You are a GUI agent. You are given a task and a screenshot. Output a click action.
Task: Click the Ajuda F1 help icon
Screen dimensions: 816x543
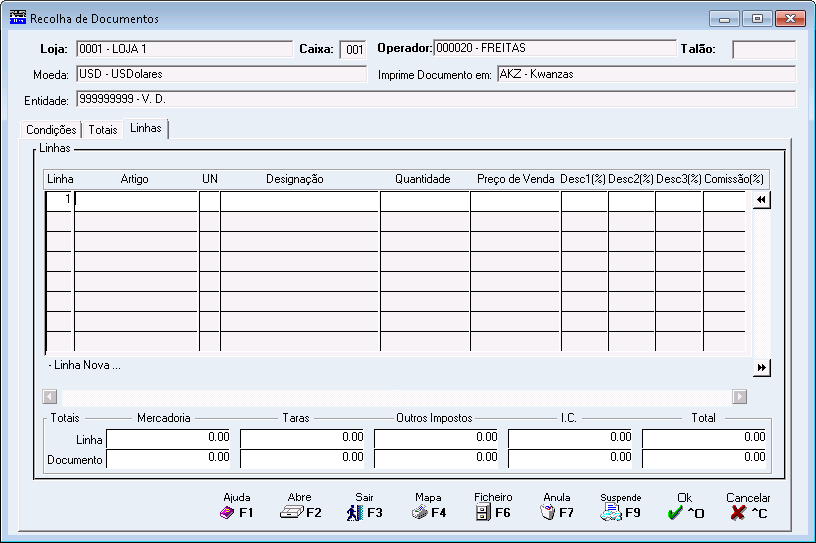[227, 513]
